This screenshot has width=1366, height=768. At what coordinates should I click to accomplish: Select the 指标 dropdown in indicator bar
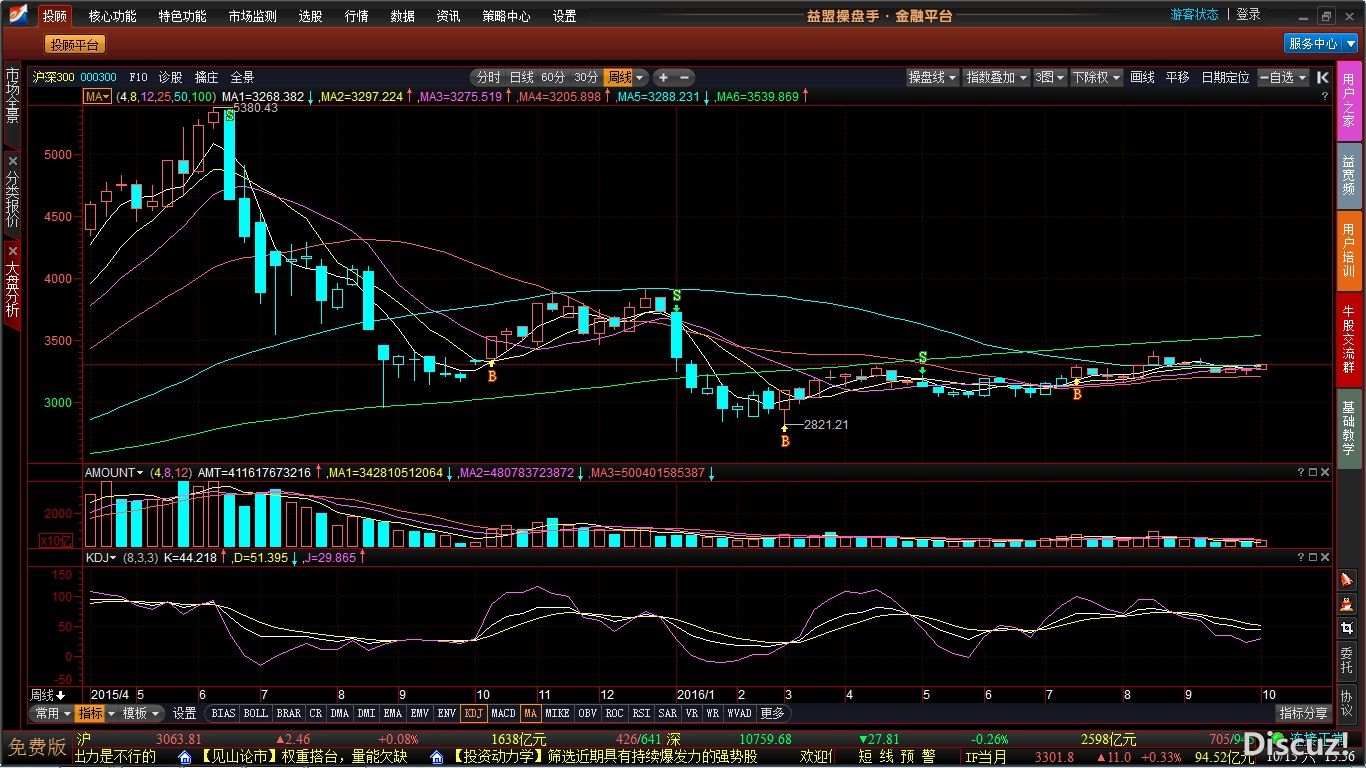pyautogui.click(x=96, y=713)
